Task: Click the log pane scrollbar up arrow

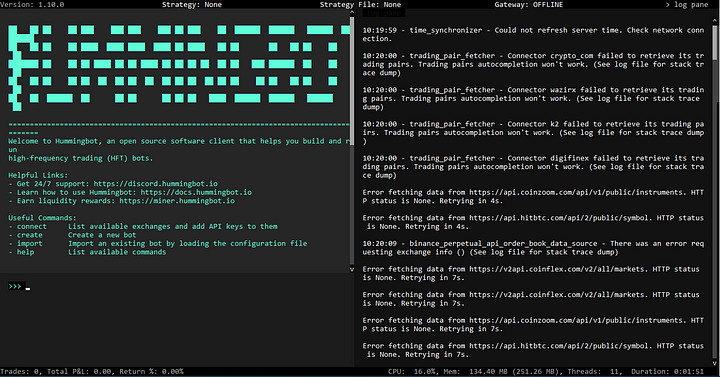Action: pos(715,20)
